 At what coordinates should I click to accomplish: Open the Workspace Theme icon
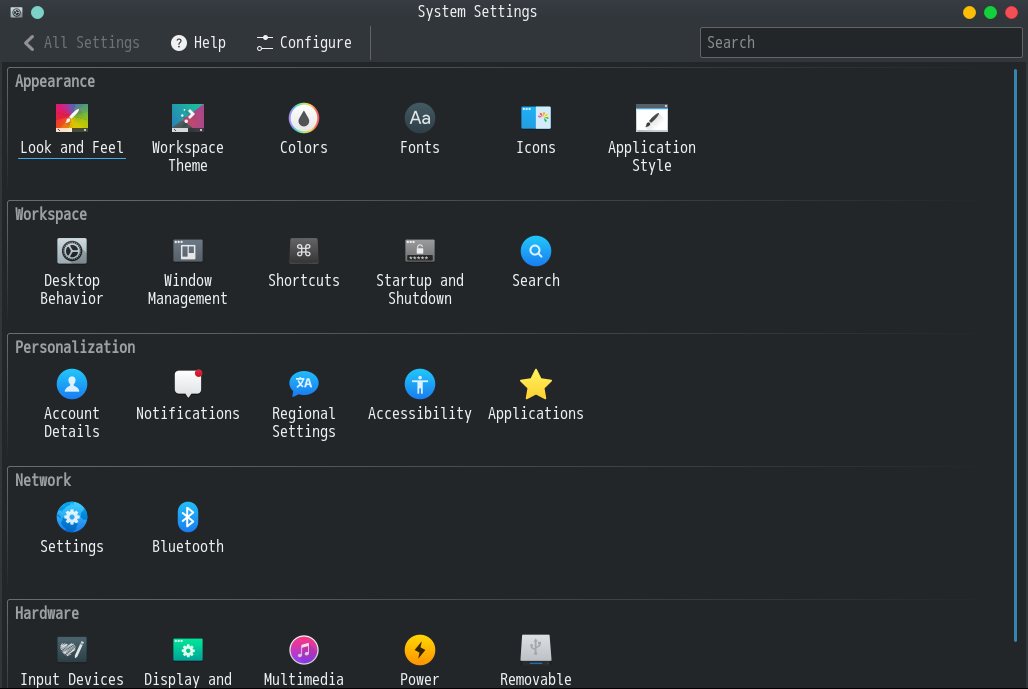(188, 118)
